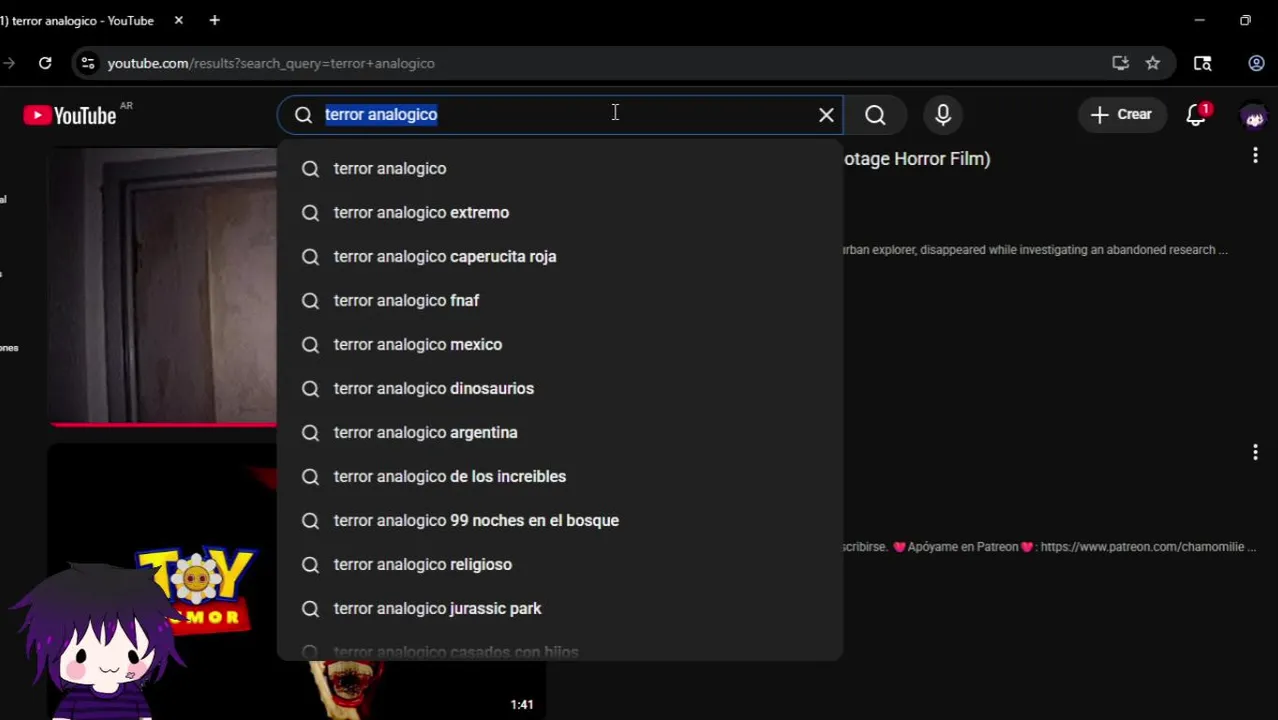This screenshot has width=1278, height=720.
Task: Select suggestion 'terror analogico extremo'
Action: click(560, 212)
